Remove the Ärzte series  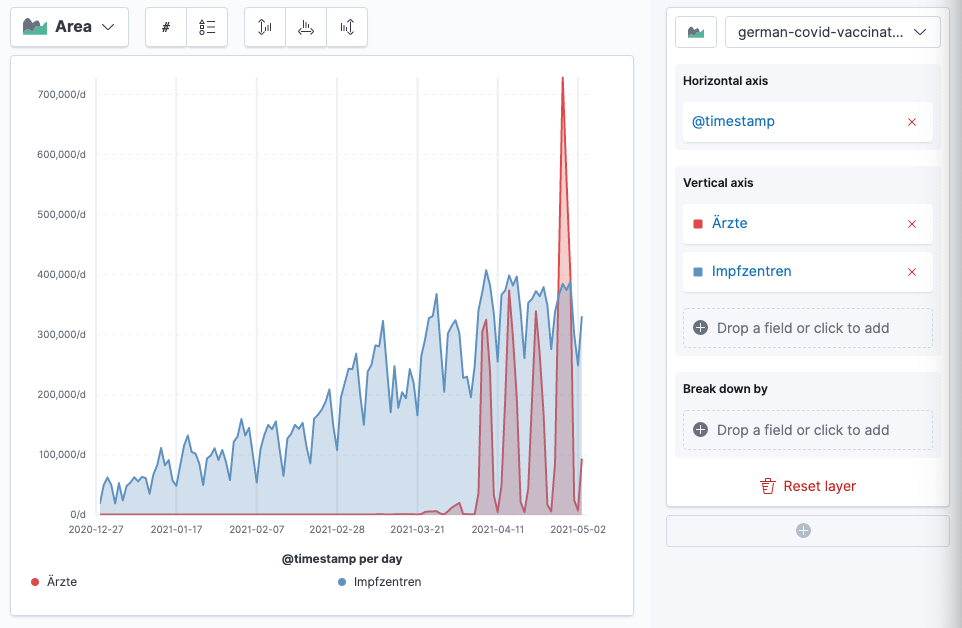(x=911, y=224)
